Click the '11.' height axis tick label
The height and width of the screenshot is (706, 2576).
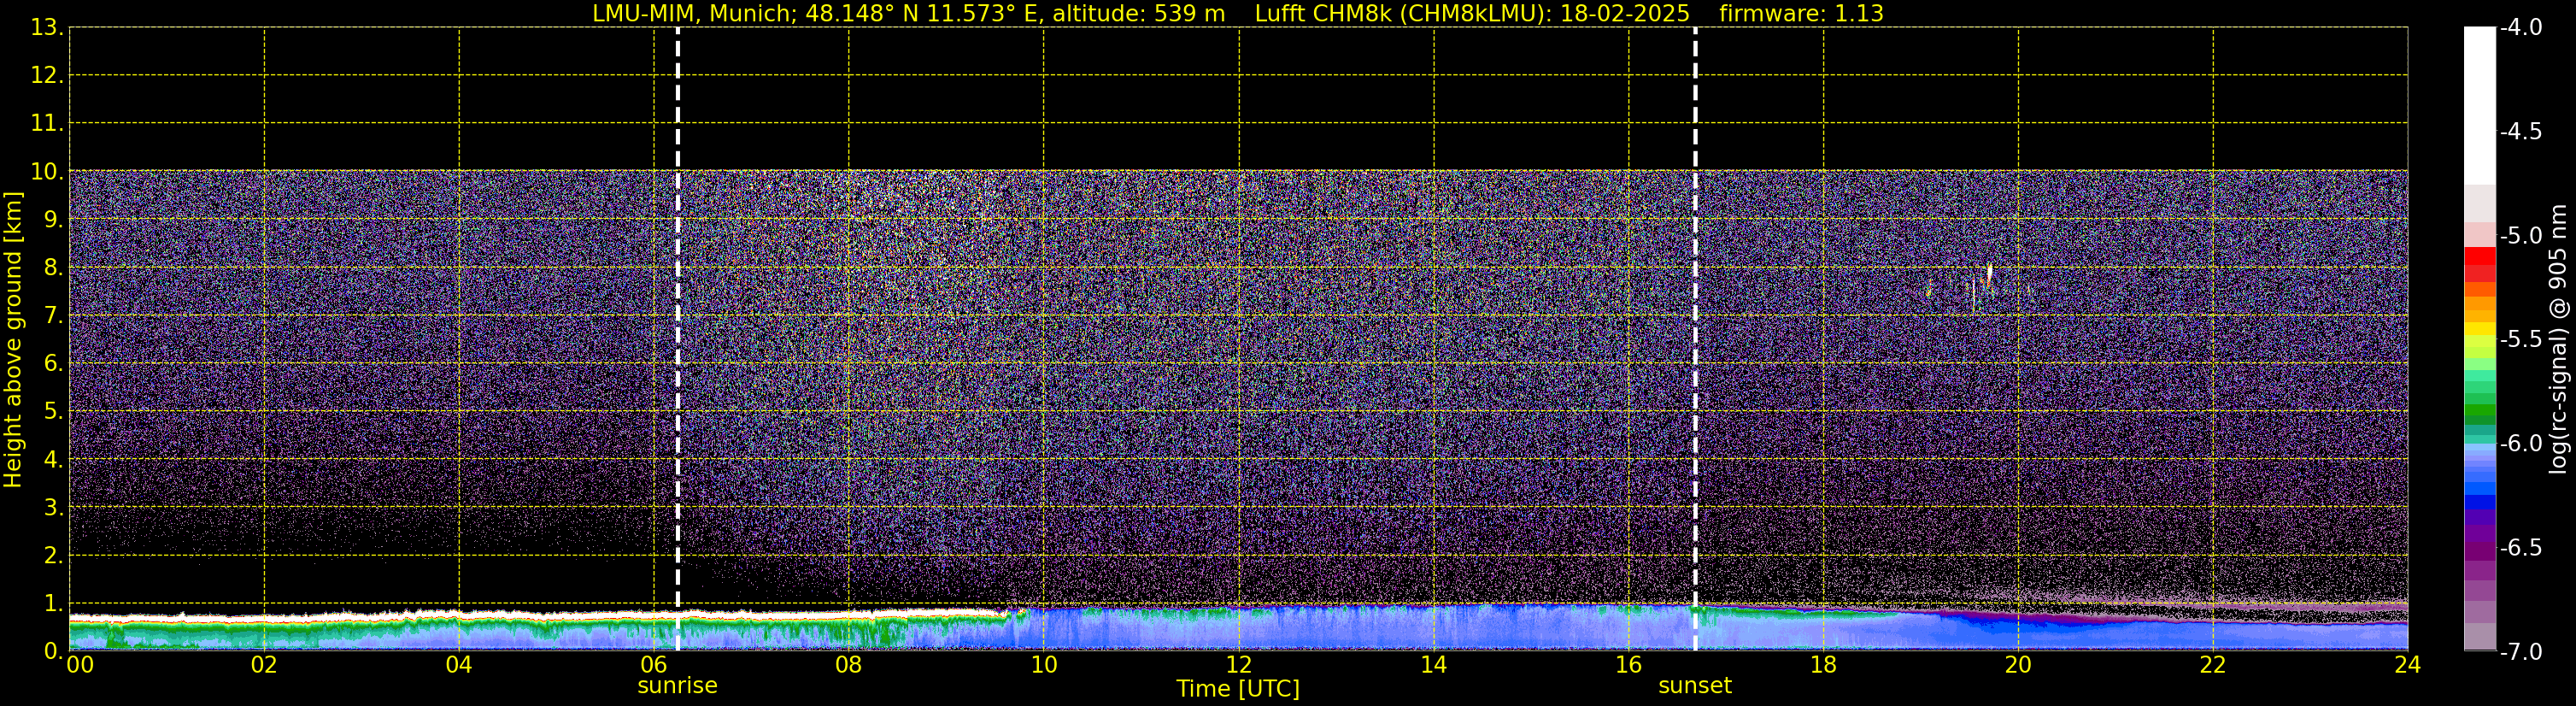[x=47, y=124]
